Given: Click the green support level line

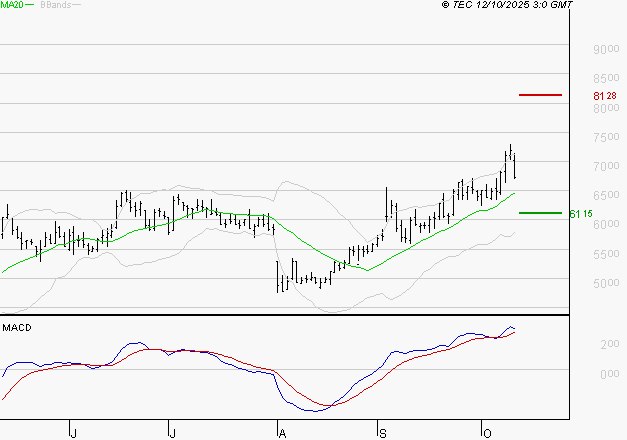Looking at the screenshot, I should (x=540, y=213).
